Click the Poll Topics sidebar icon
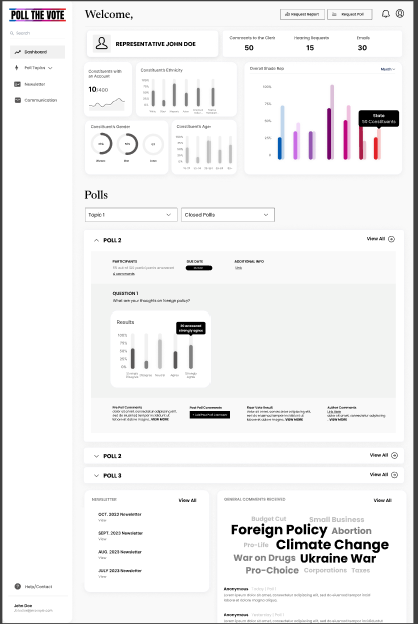 click(17, 68)
